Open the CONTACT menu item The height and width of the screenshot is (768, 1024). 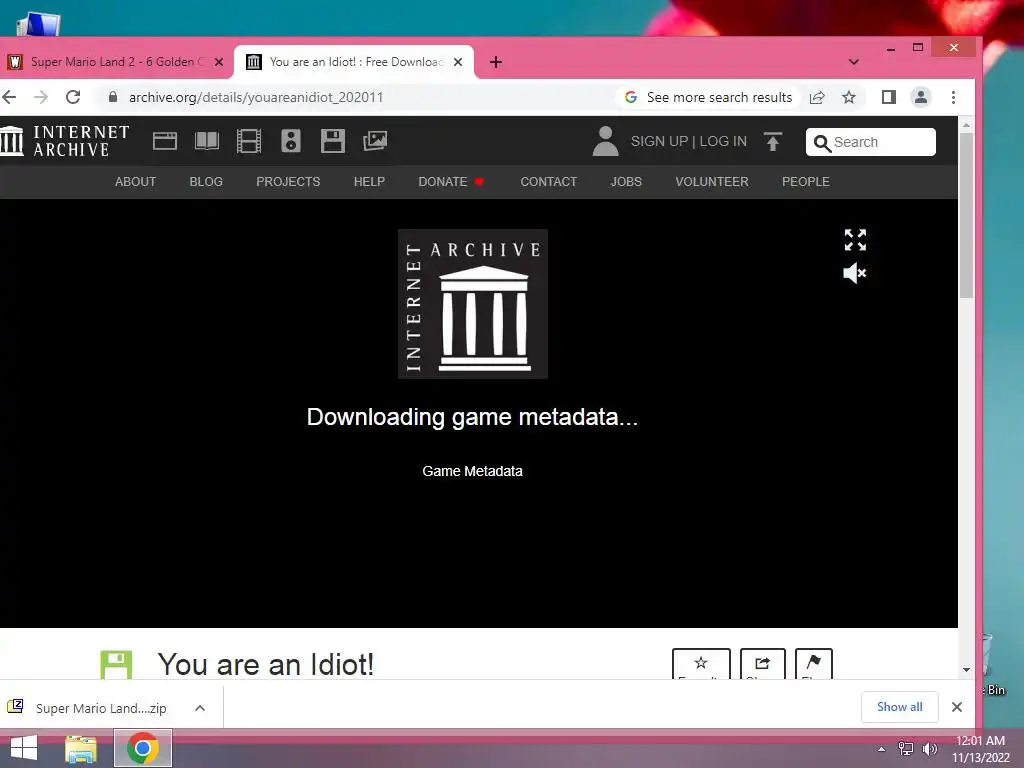click(x=549, y=182)
